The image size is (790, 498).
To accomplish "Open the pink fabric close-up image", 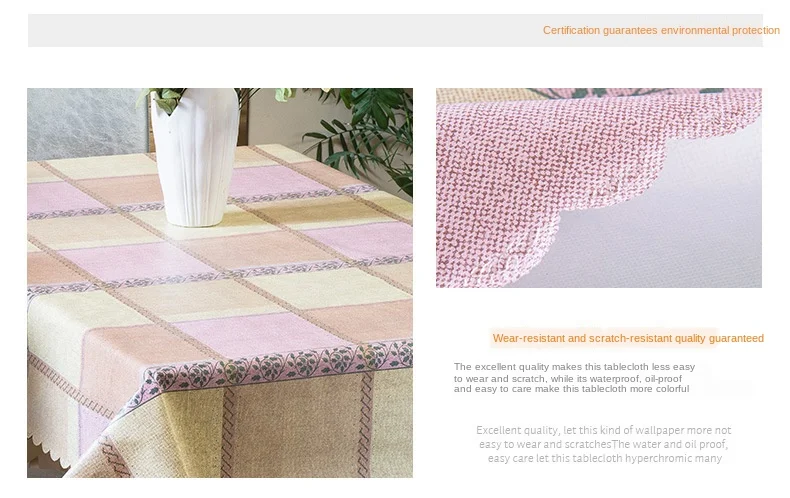I will tap(599, 188).
